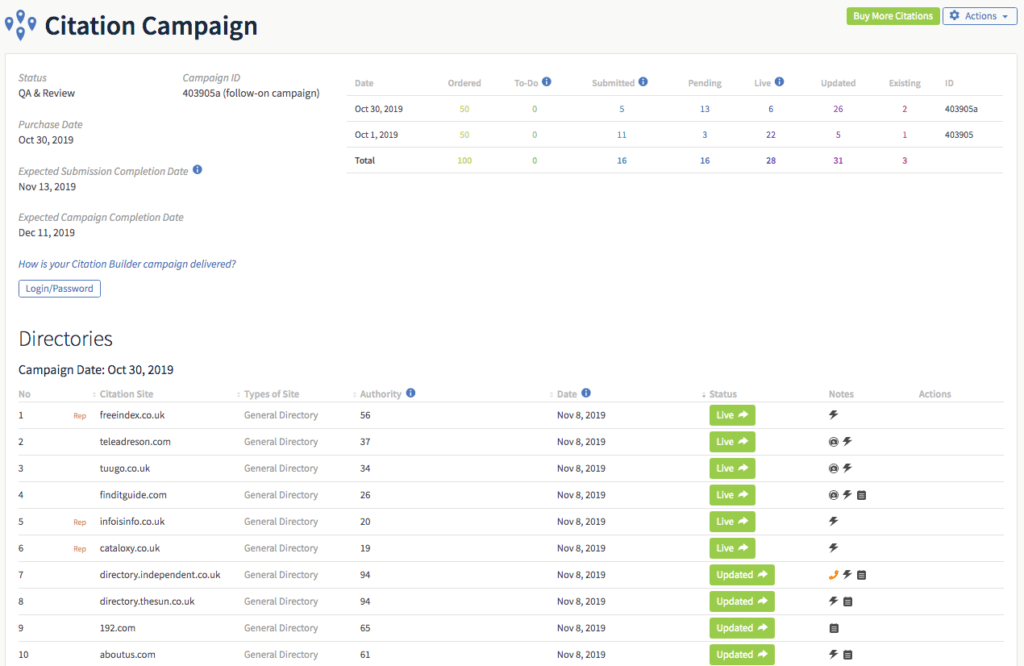Viewport: 1024px width, 666px height.
Task: Click campaign ID 403905a in summary table
Action: coord(961,109)
